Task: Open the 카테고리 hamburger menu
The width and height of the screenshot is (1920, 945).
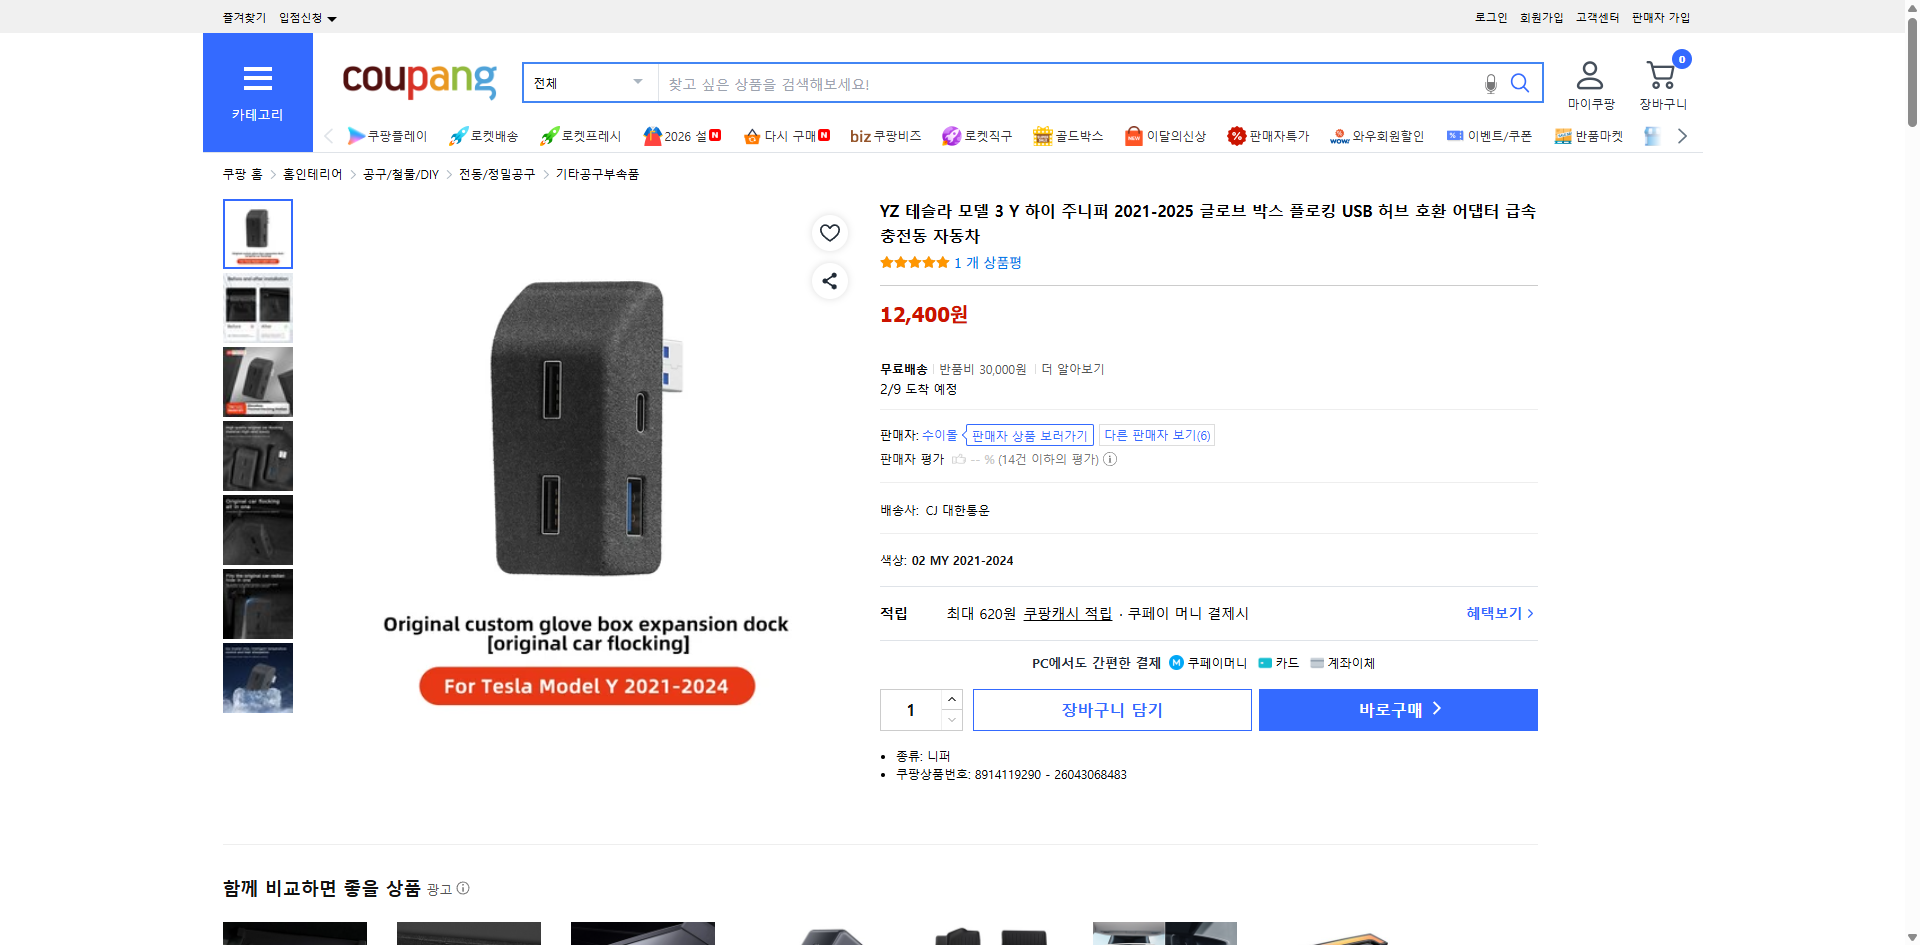Action: click(257, 80)
